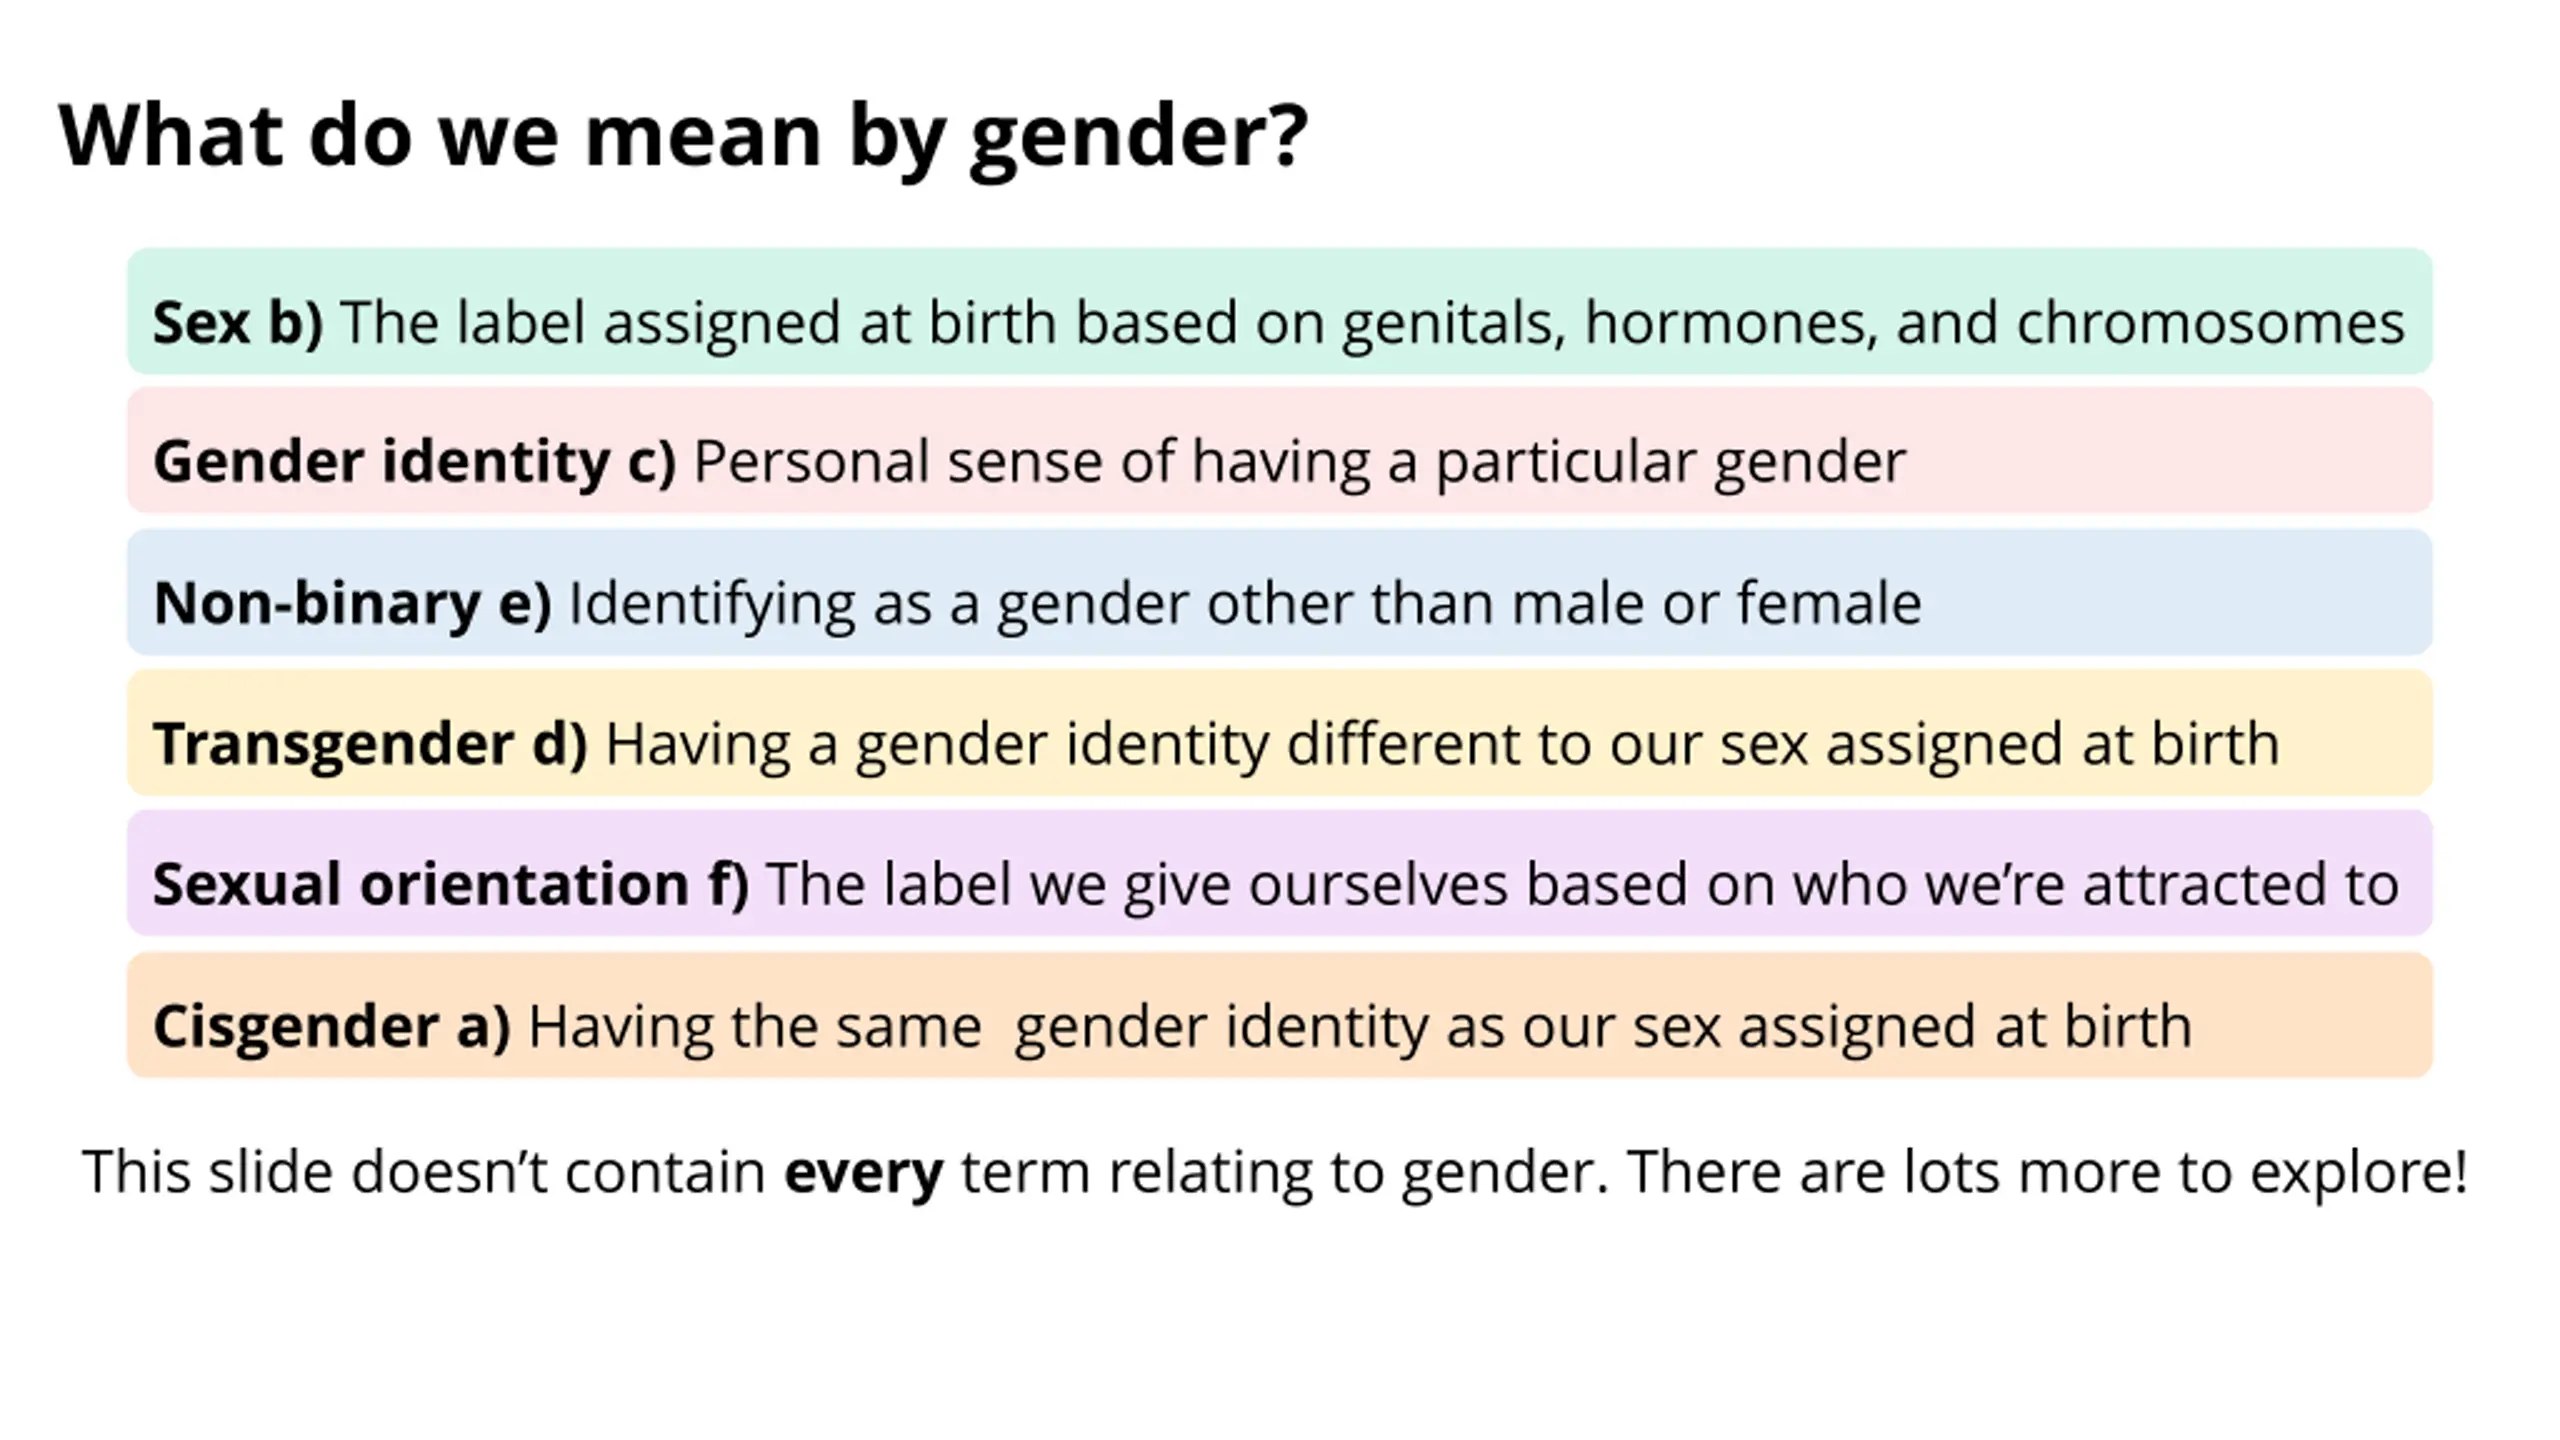Click 'Personal sense of having a particular gender'
The image size is (2560, 1440).
coord(1299,462)
